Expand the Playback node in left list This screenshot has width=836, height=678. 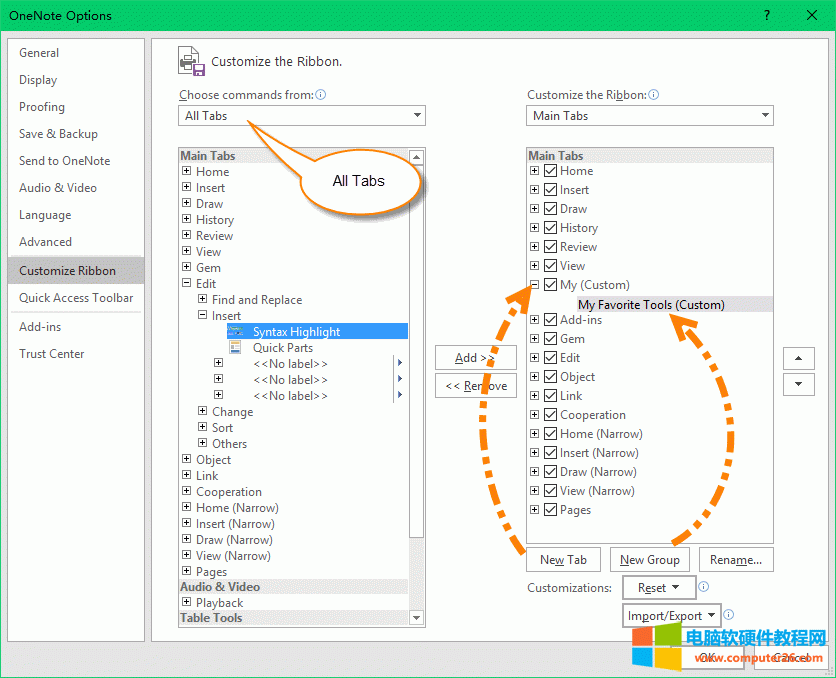[x=187, y=603]
